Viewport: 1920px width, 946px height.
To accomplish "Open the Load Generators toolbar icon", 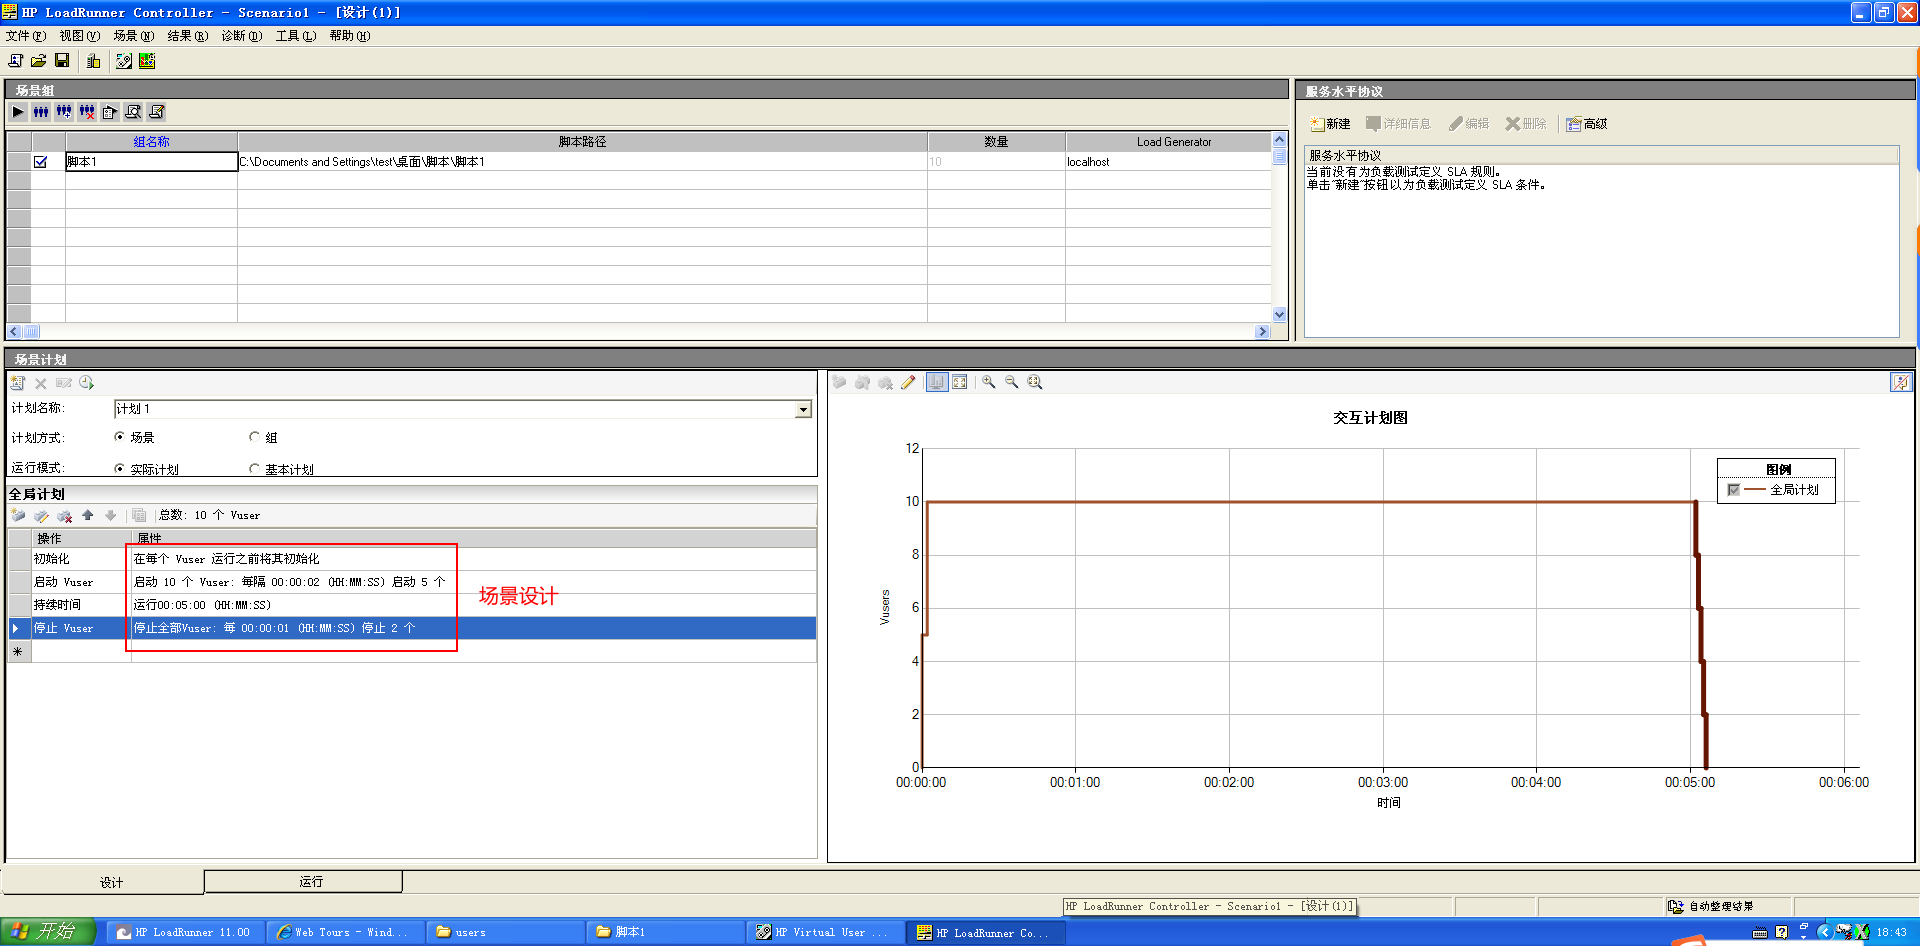I will [94, 61].
